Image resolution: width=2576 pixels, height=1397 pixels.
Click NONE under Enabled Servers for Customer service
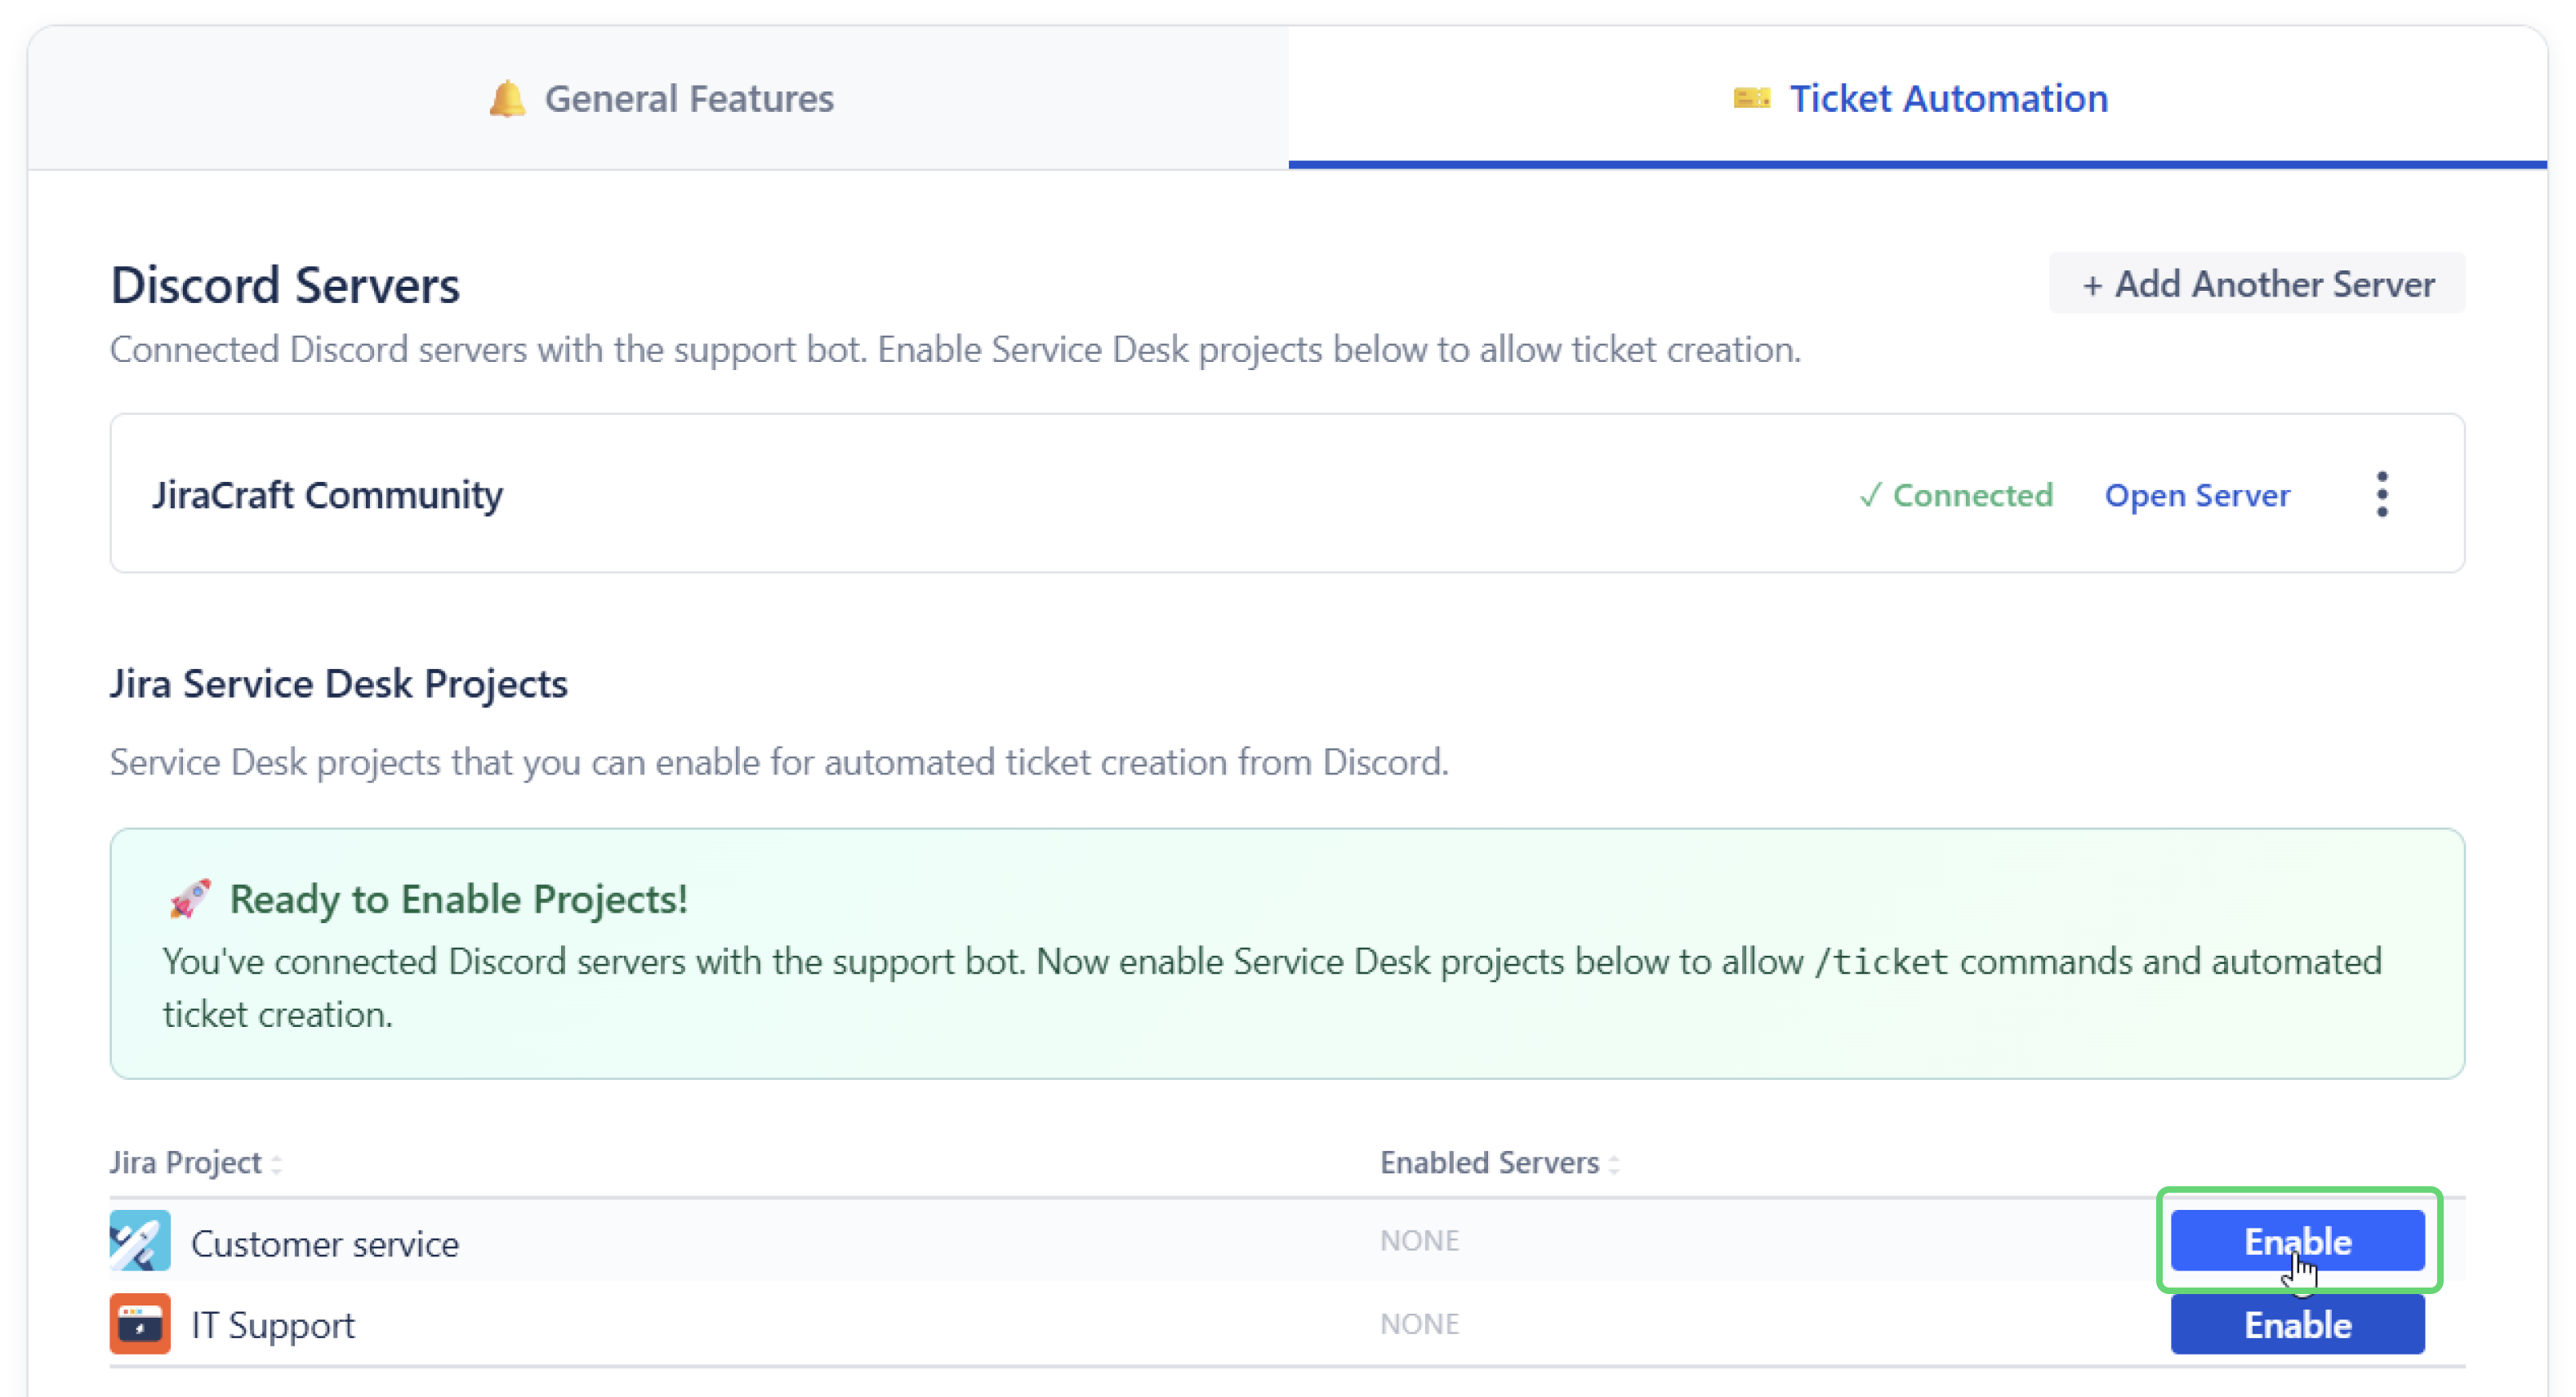(x=1419, y=1240)
